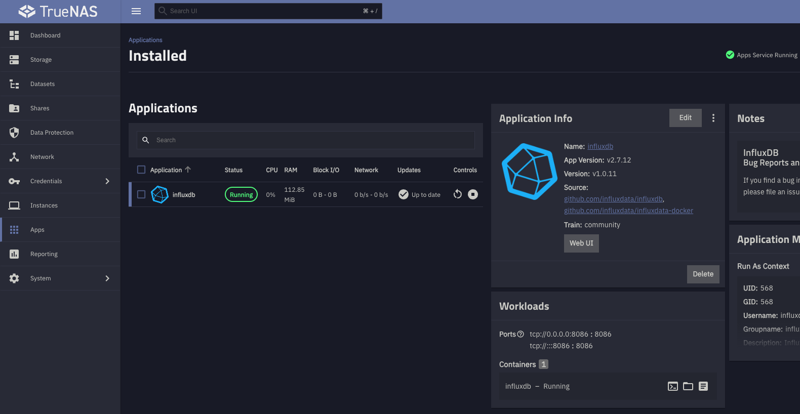Toggle the select-all applications checkbox
The height and width of the screenshot is (414, 800).
coord(141,170)
